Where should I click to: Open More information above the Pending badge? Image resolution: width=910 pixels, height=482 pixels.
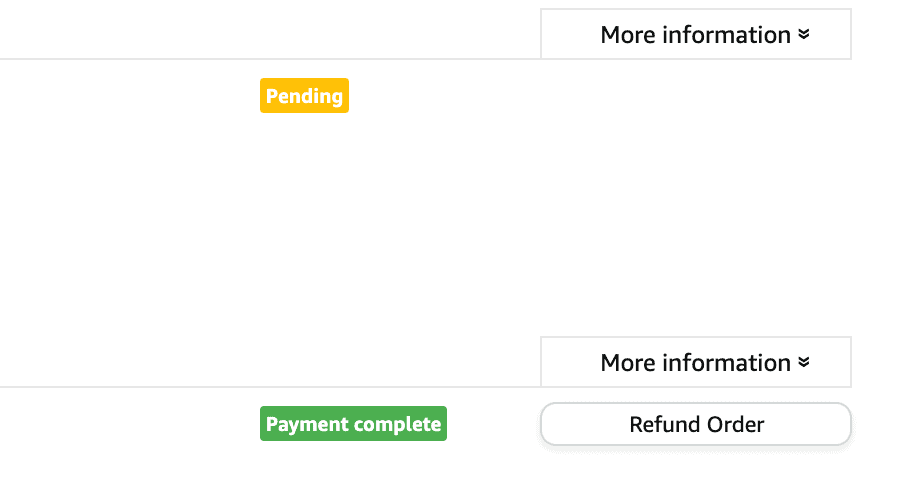[x=696, y=35]
